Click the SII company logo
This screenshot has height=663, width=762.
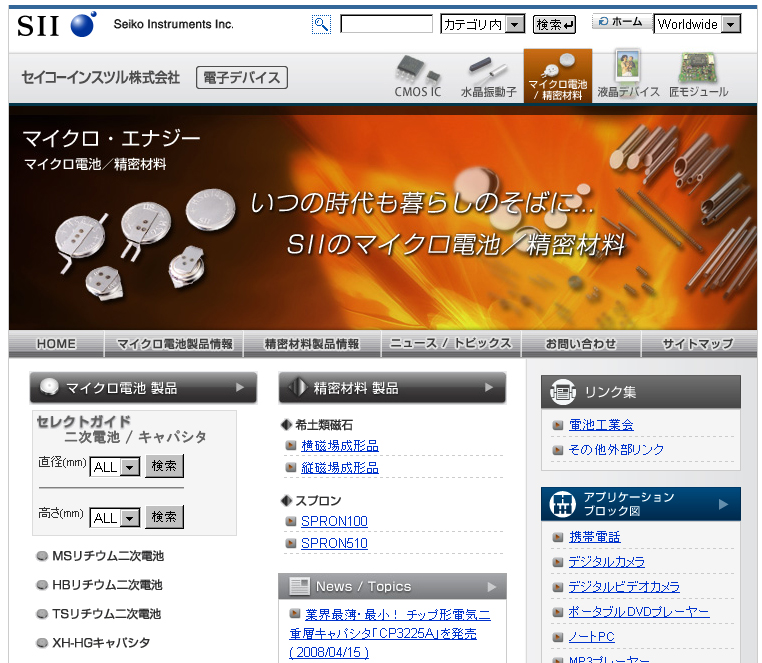[x=57, y=24]
